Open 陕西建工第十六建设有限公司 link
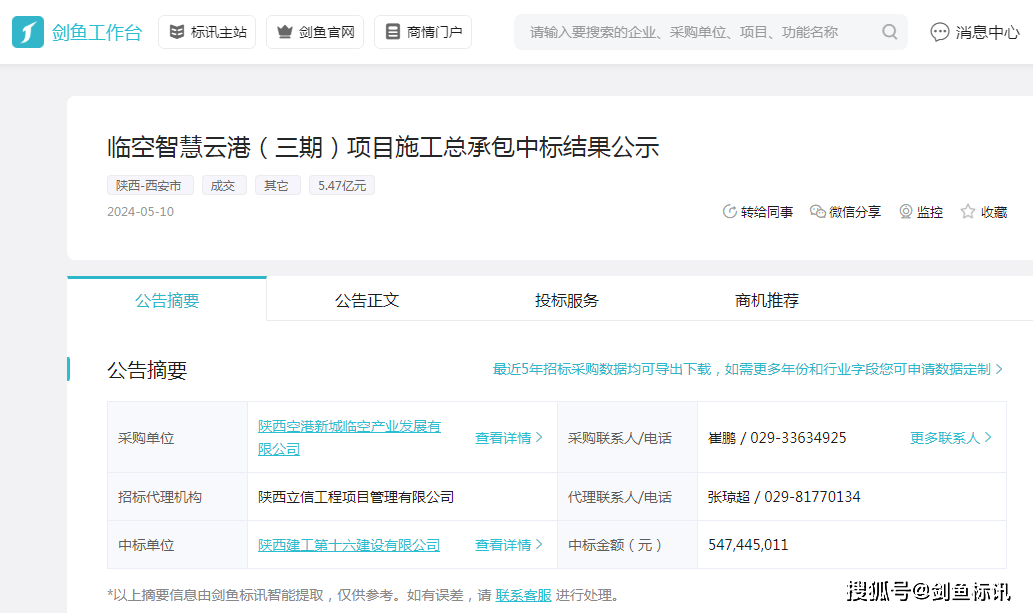The height and width of the screenshot is (613, 1033). tap(349, 545)
